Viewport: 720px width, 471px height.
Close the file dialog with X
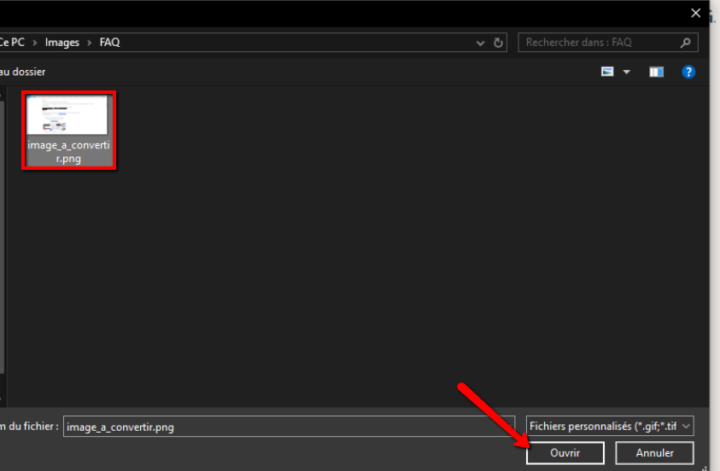696,12
